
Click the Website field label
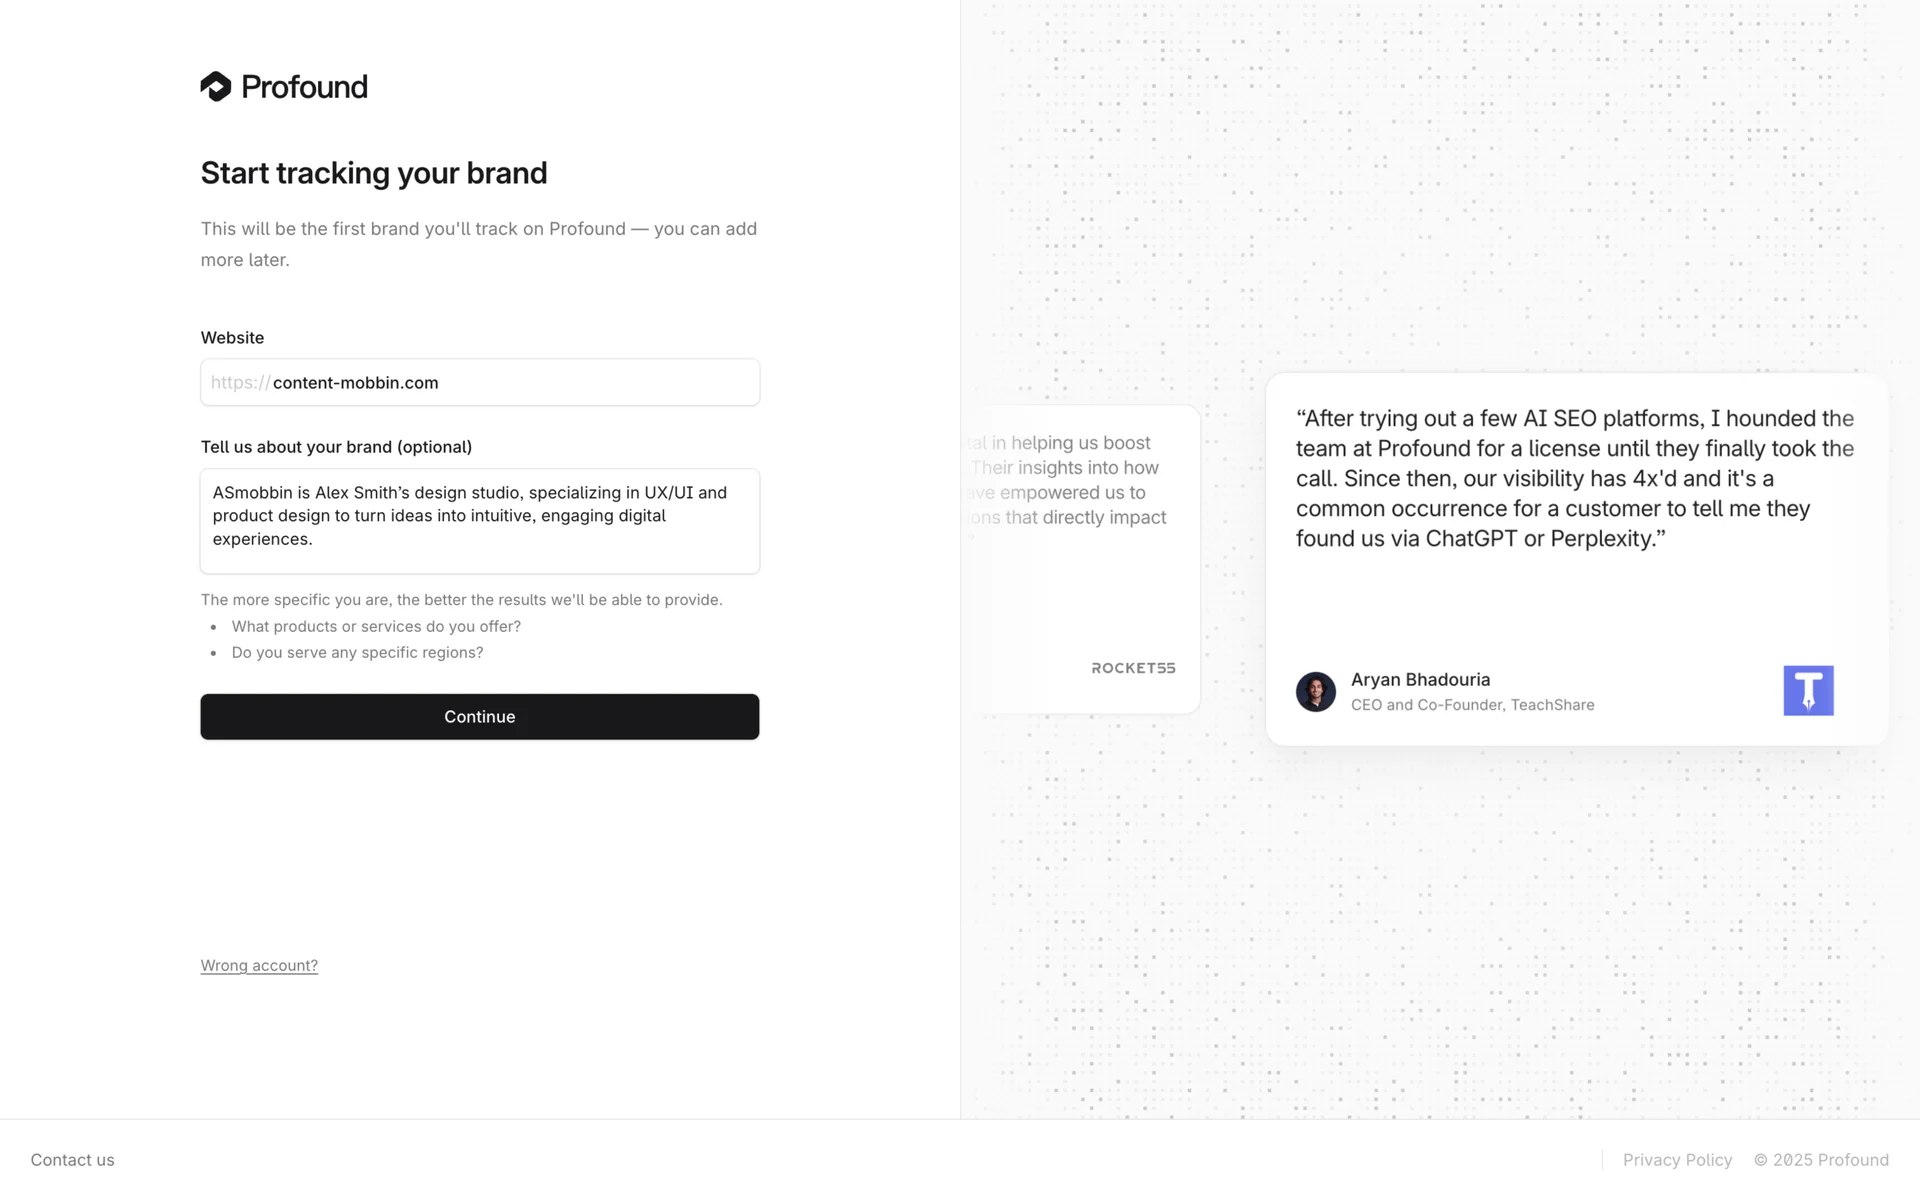232,338
